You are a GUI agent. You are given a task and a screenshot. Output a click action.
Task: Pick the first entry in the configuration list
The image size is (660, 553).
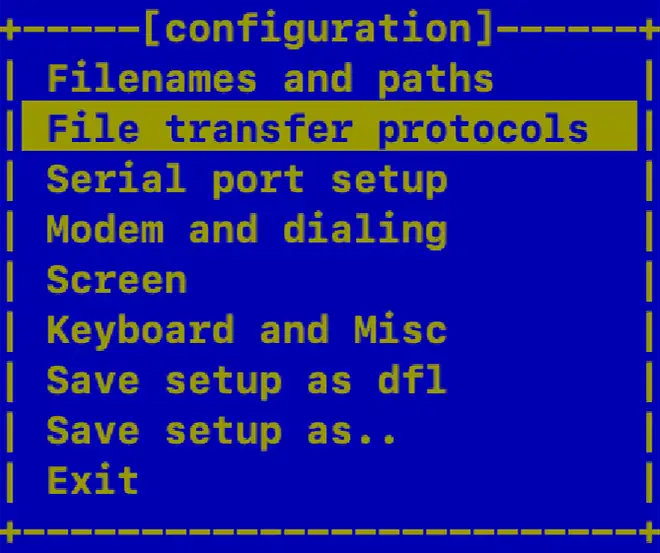(x=270, y=79)
